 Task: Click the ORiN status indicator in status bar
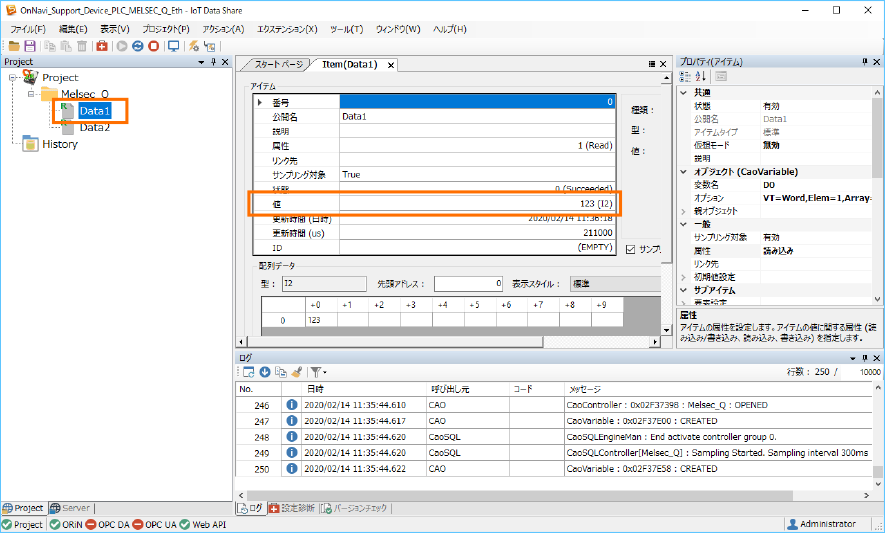(x=66, y=525)
